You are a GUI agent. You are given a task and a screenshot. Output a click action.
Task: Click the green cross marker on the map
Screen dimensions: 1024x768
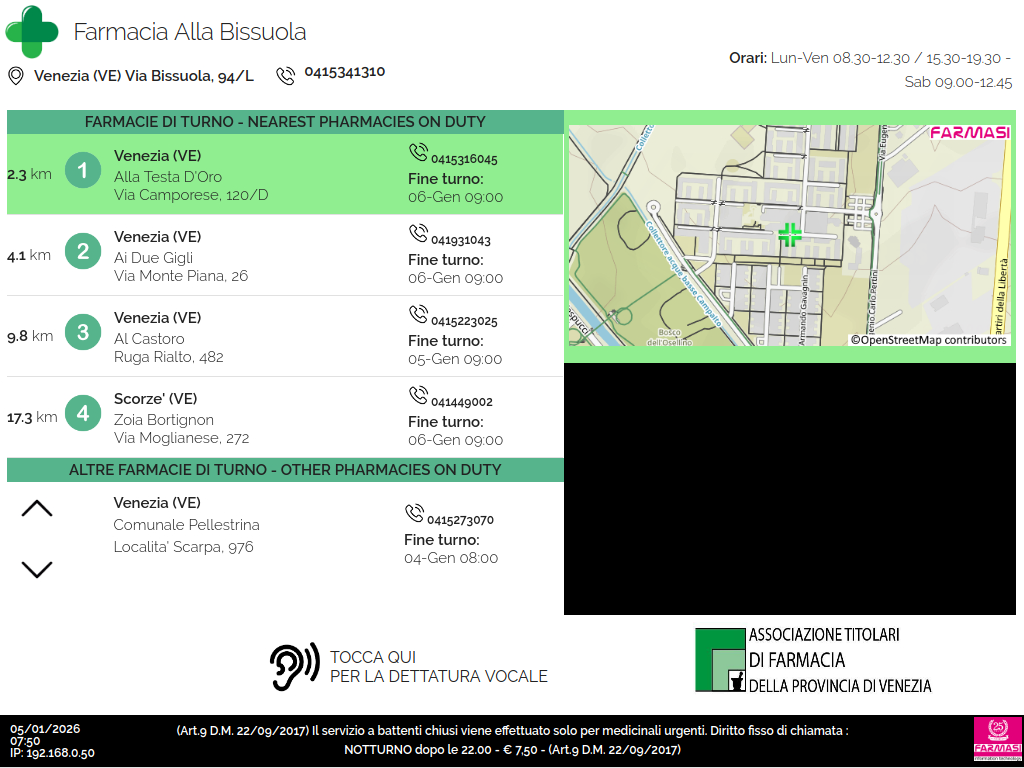(x=790, y=235)
